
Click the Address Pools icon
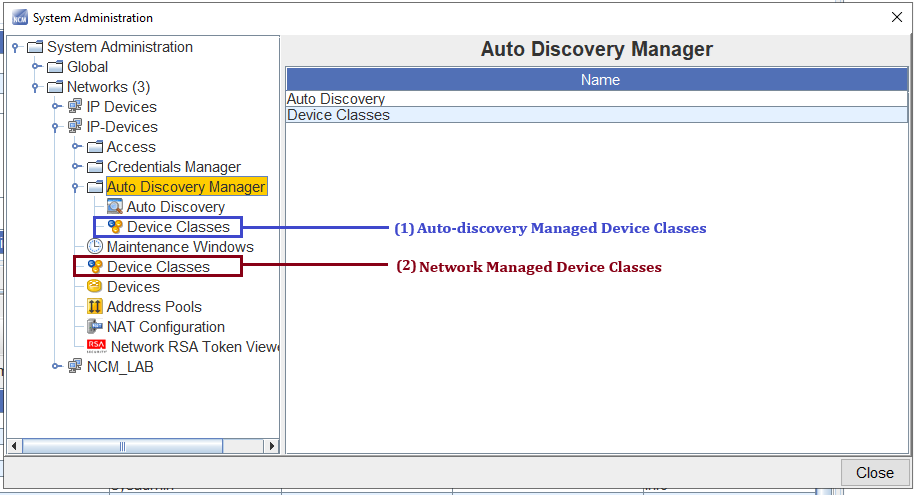click(x=95, y=307)
